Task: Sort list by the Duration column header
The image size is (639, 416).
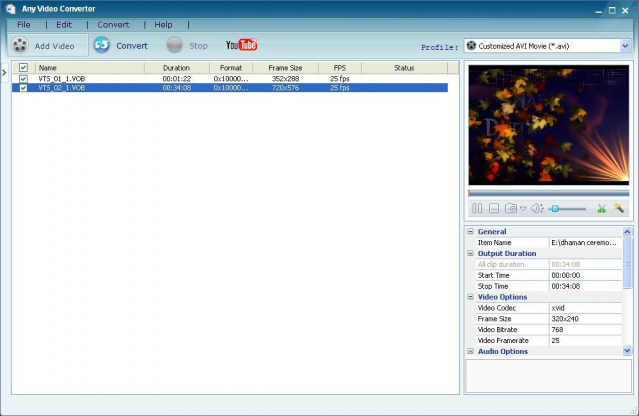Action: [177, 68]
